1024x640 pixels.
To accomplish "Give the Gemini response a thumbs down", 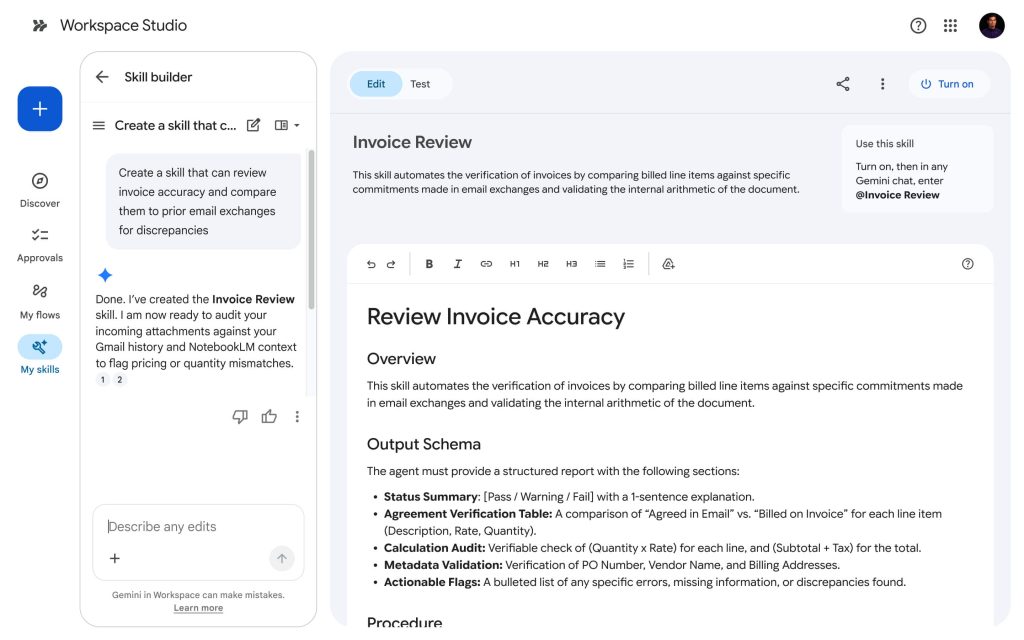I will pos(240,416).
